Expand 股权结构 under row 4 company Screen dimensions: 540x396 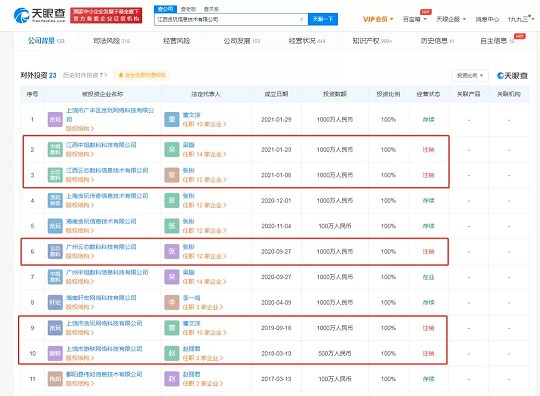click(80, 205)
